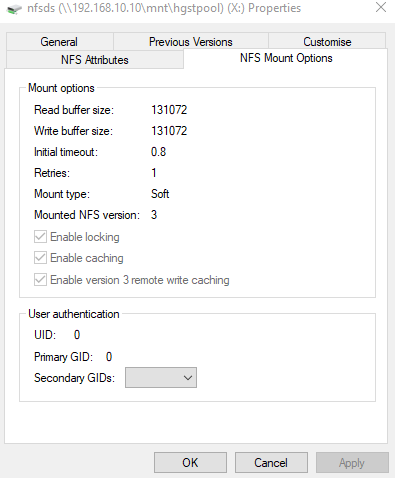Close the Properties dialog with X
395x478 pixels.
[x=381, y=7]
